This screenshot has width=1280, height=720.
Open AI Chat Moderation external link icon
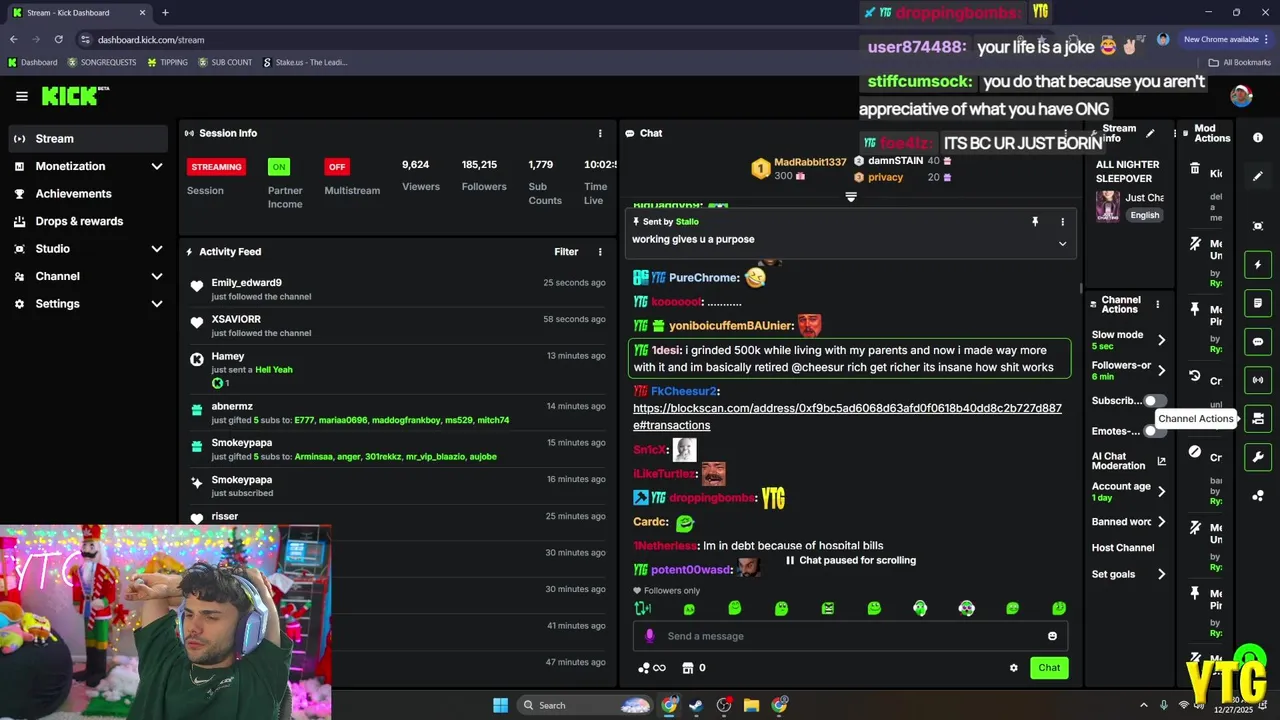(x=1161, y=461)
